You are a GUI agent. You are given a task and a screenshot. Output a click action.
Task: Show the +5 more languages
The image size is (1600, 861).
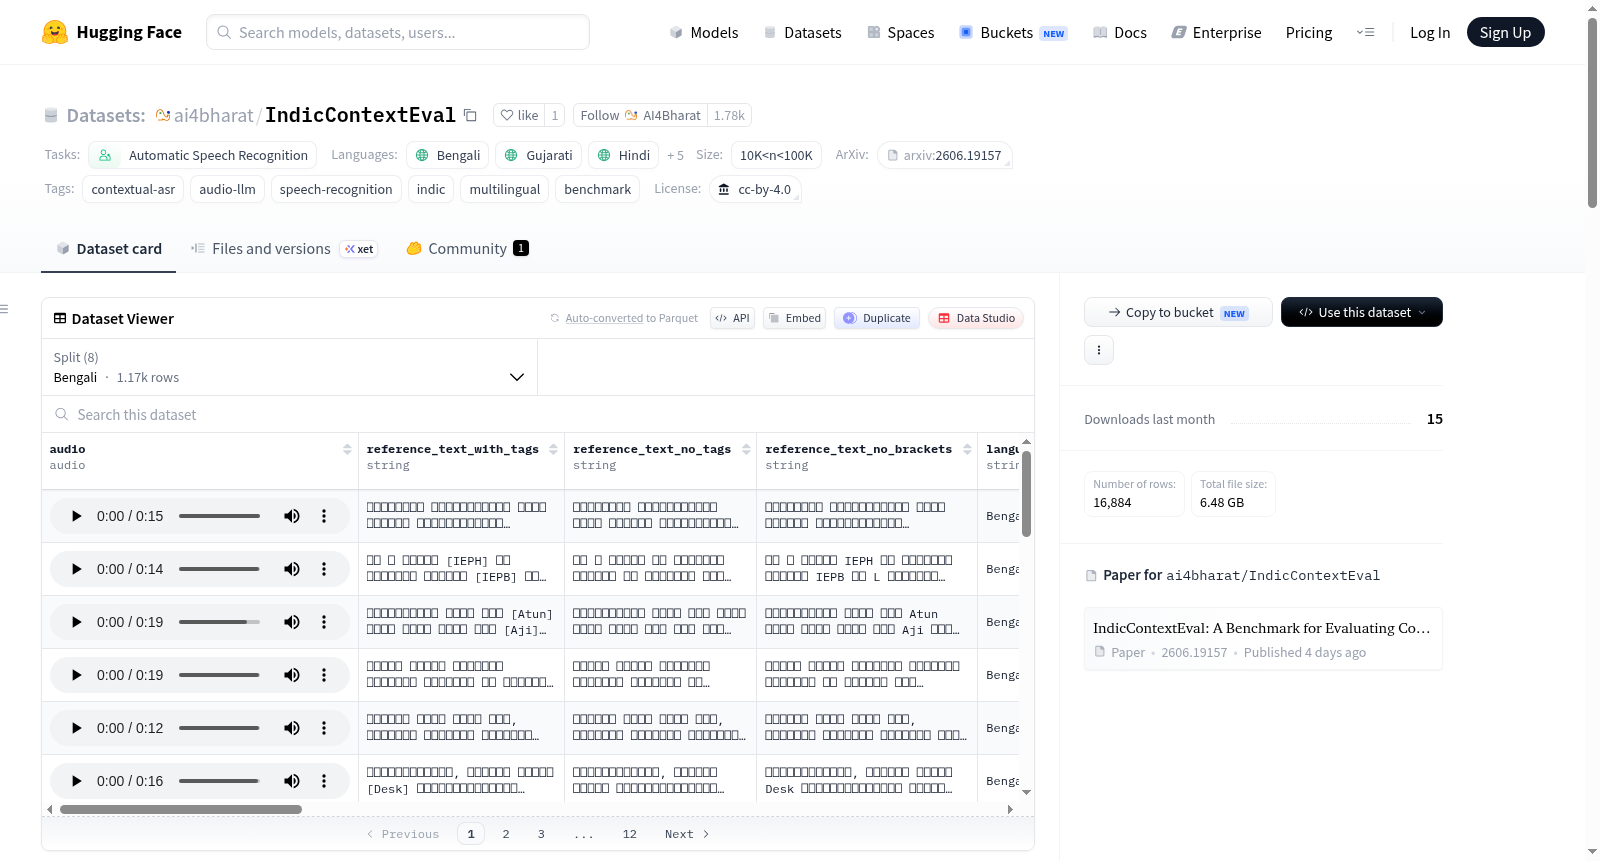point(675,155)
